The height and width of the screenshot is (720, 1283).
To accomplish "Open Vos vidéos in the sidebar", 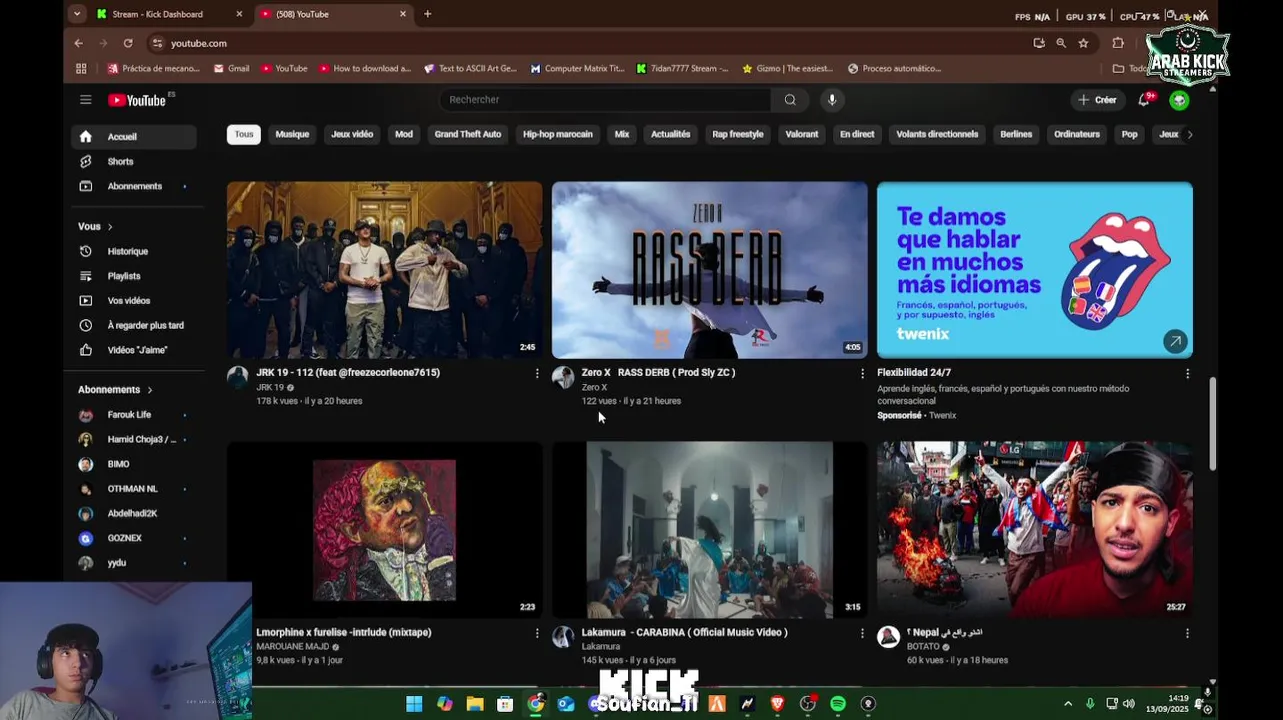I will (x=128, y=301).
